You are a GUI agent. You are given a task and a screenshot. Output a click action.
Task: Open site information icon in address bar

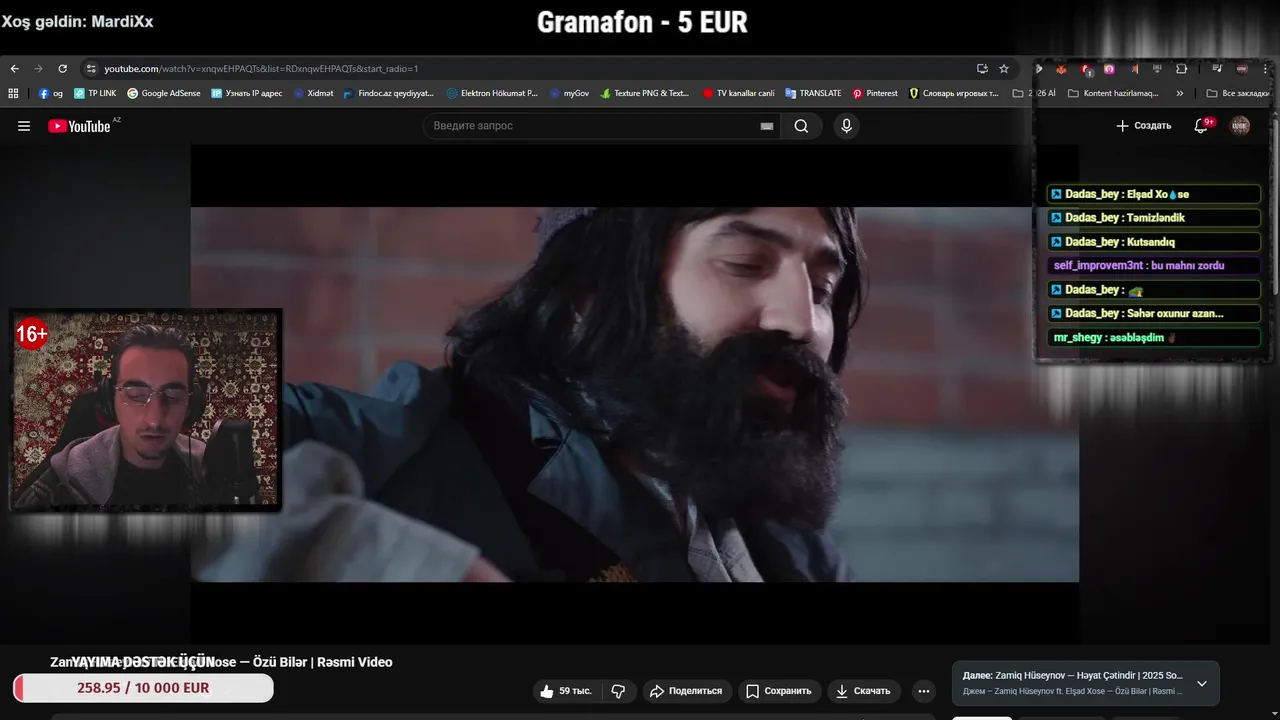[x=91, y=69]
